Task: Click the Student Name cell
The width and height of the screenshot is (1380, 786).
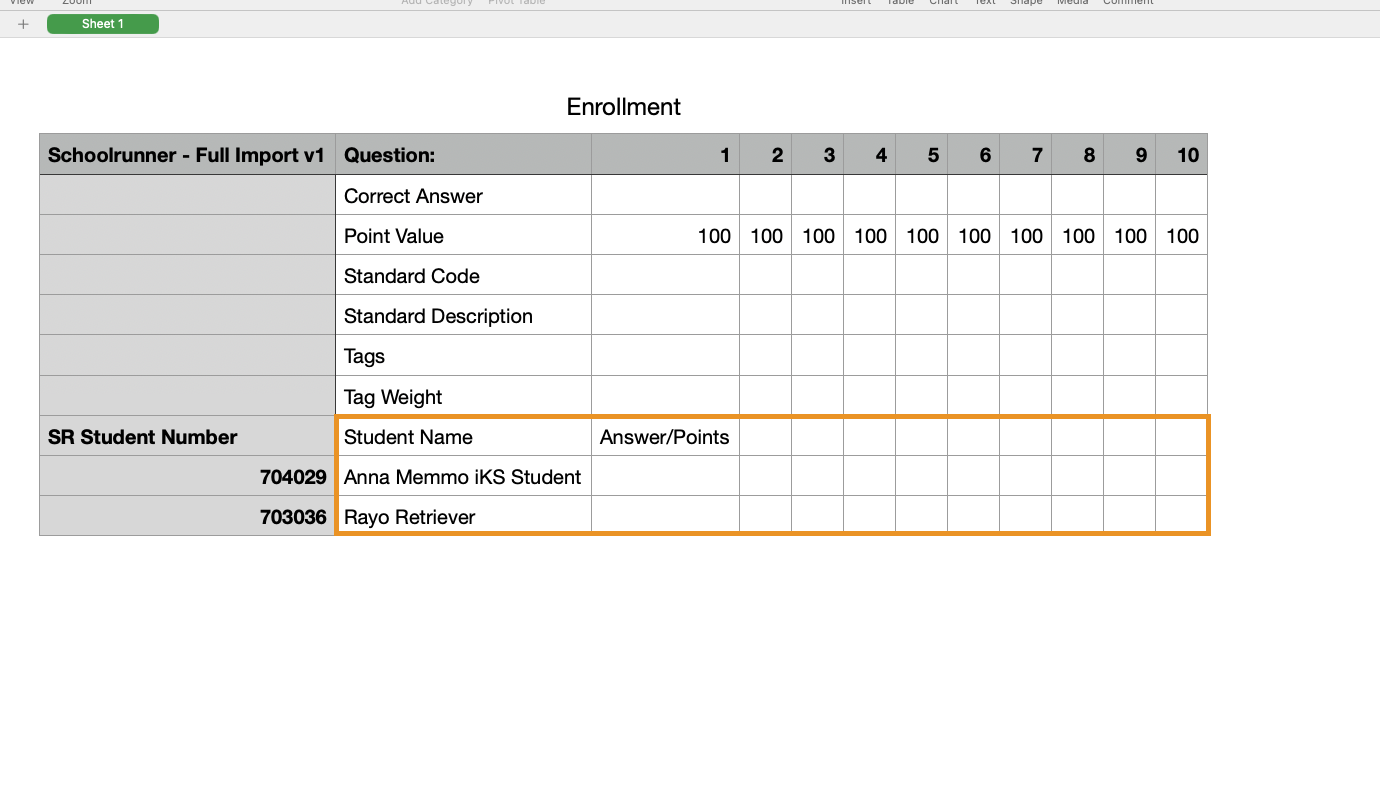Action: click(x=464, y=436)
